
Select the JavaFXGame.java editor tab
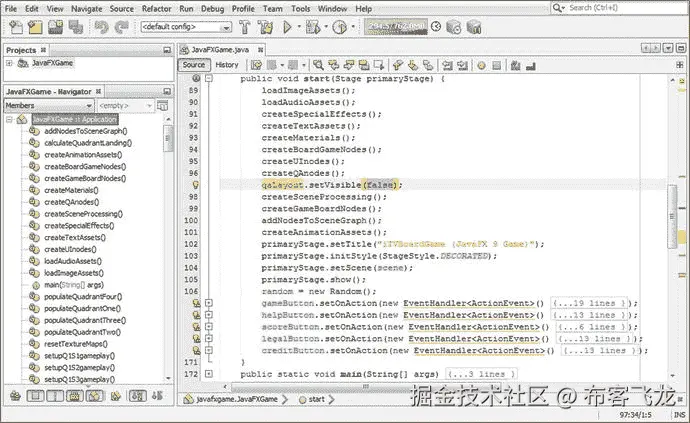click(x=221, y=50)
